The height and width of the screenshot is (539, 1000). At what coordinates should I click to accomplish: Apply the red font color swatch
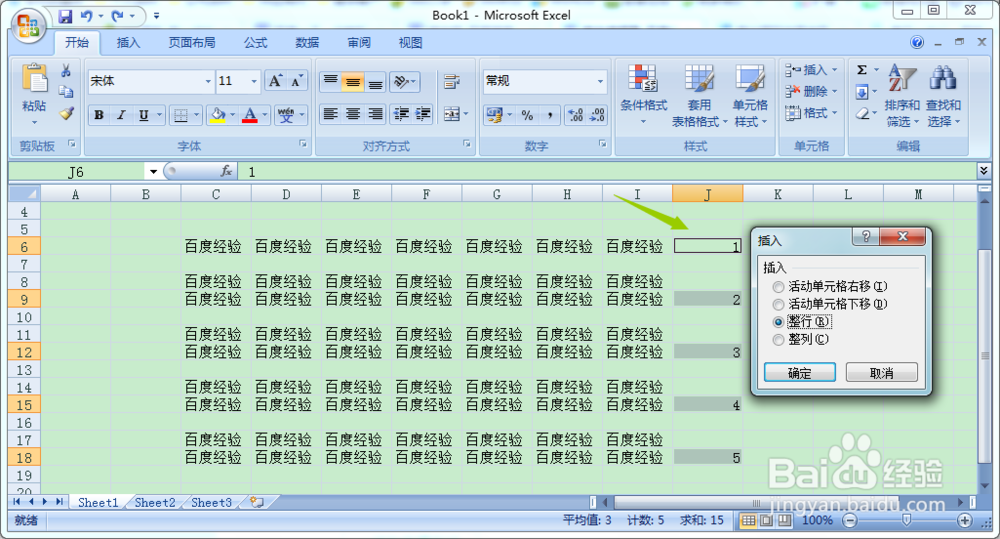pos(250,115)
